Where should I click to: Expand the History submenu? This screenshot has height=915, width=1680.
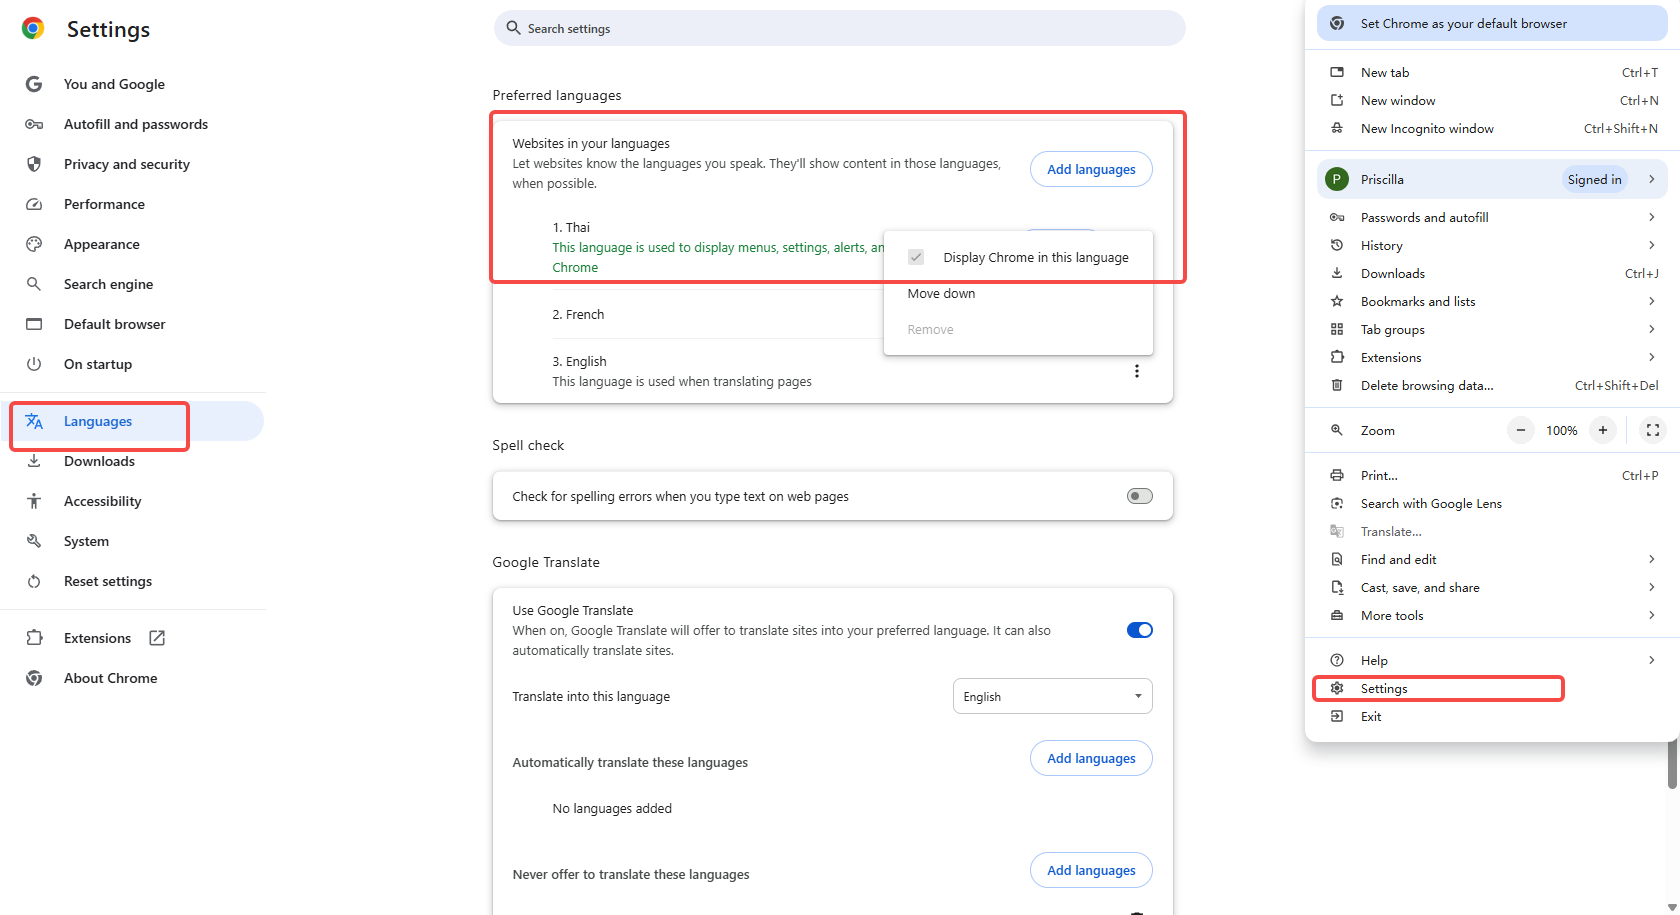pos(1380,245)
